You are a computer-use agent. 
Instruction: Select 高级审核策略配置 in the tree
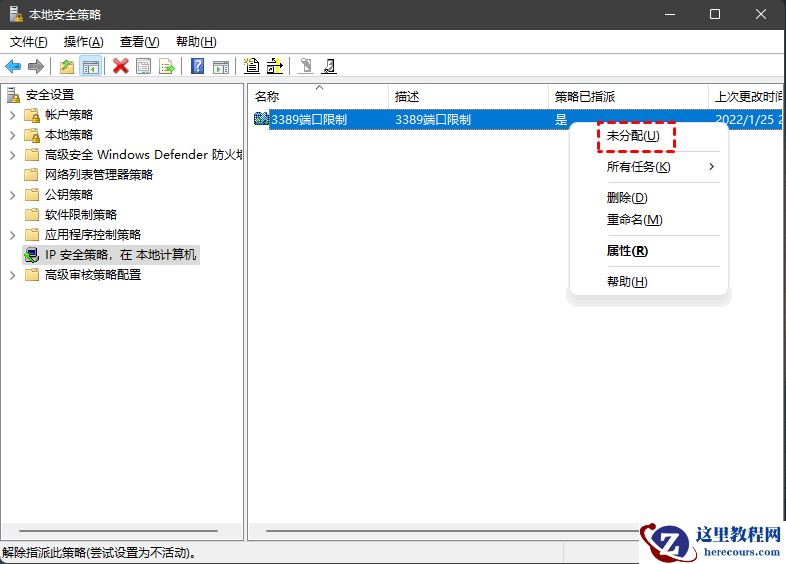tap(93, 275)
